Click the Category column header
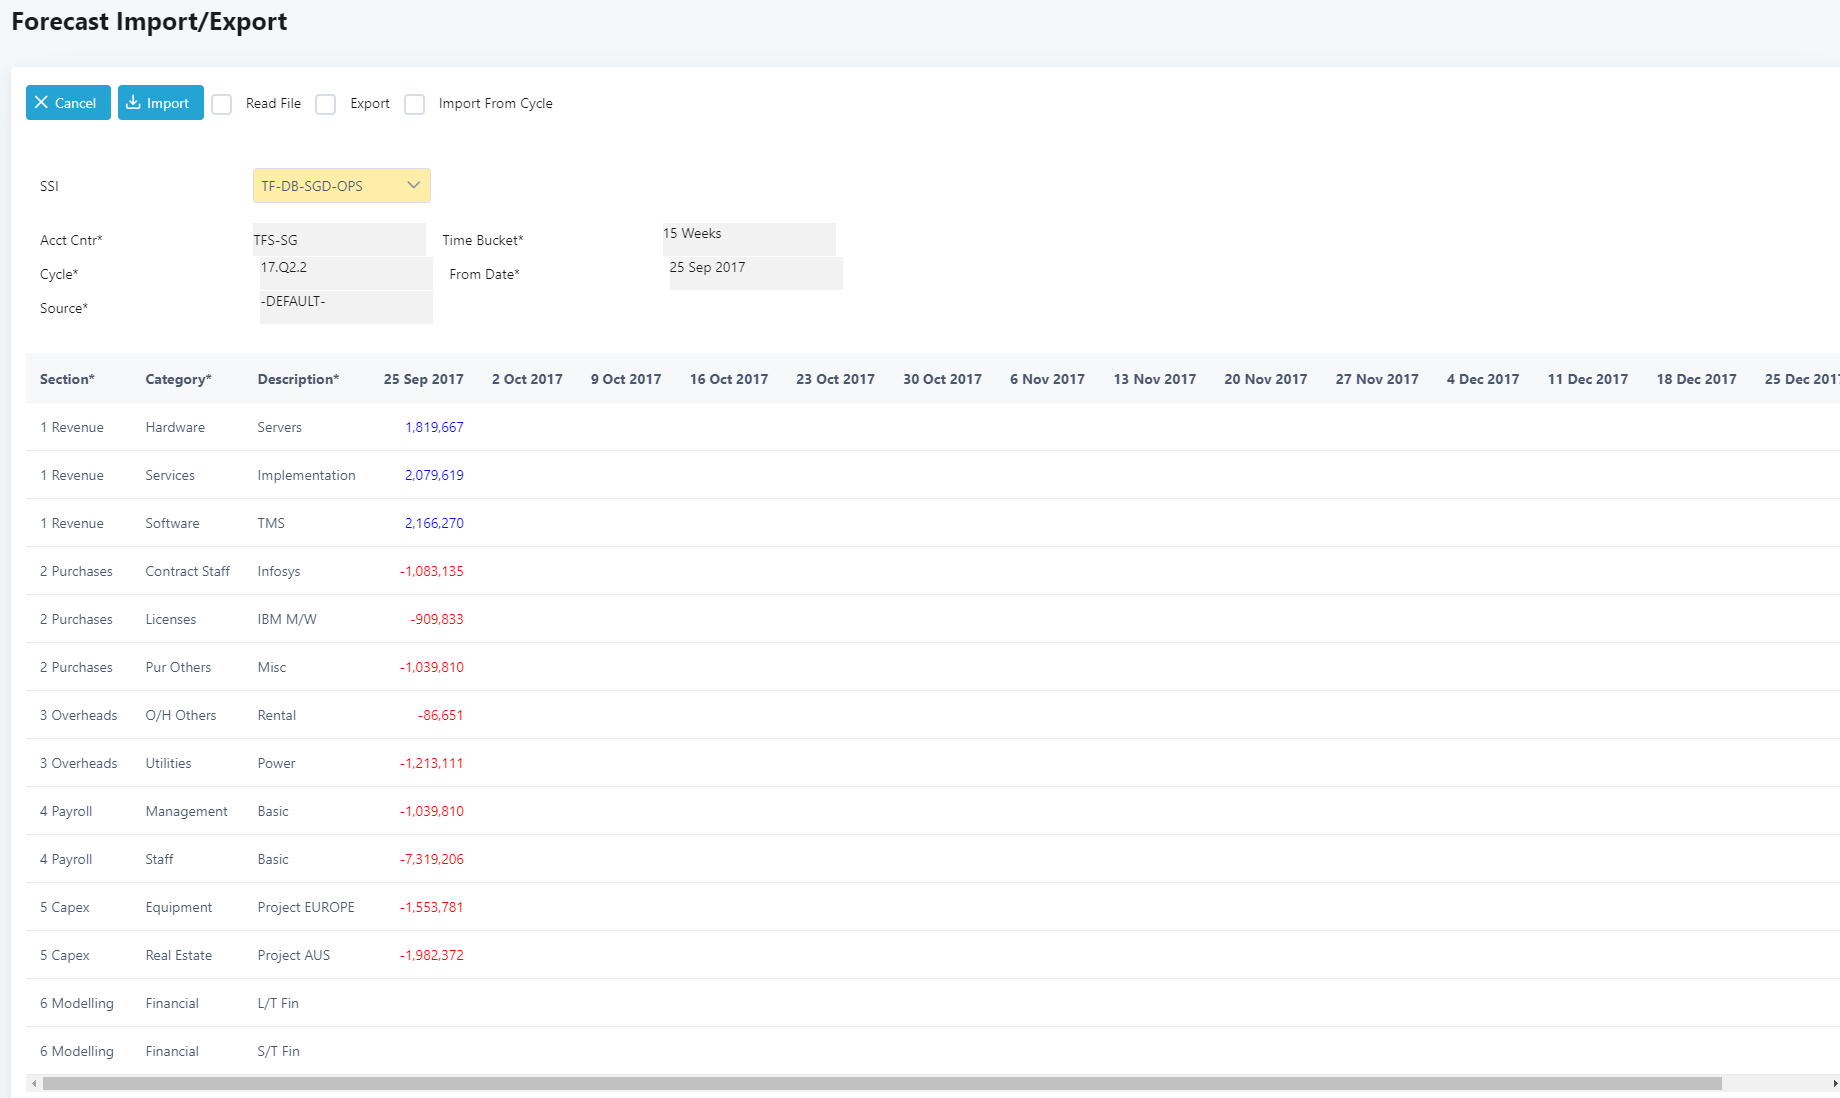Screen dimensions: 1840x1098 pyautogui.click(x=178, y=379)
